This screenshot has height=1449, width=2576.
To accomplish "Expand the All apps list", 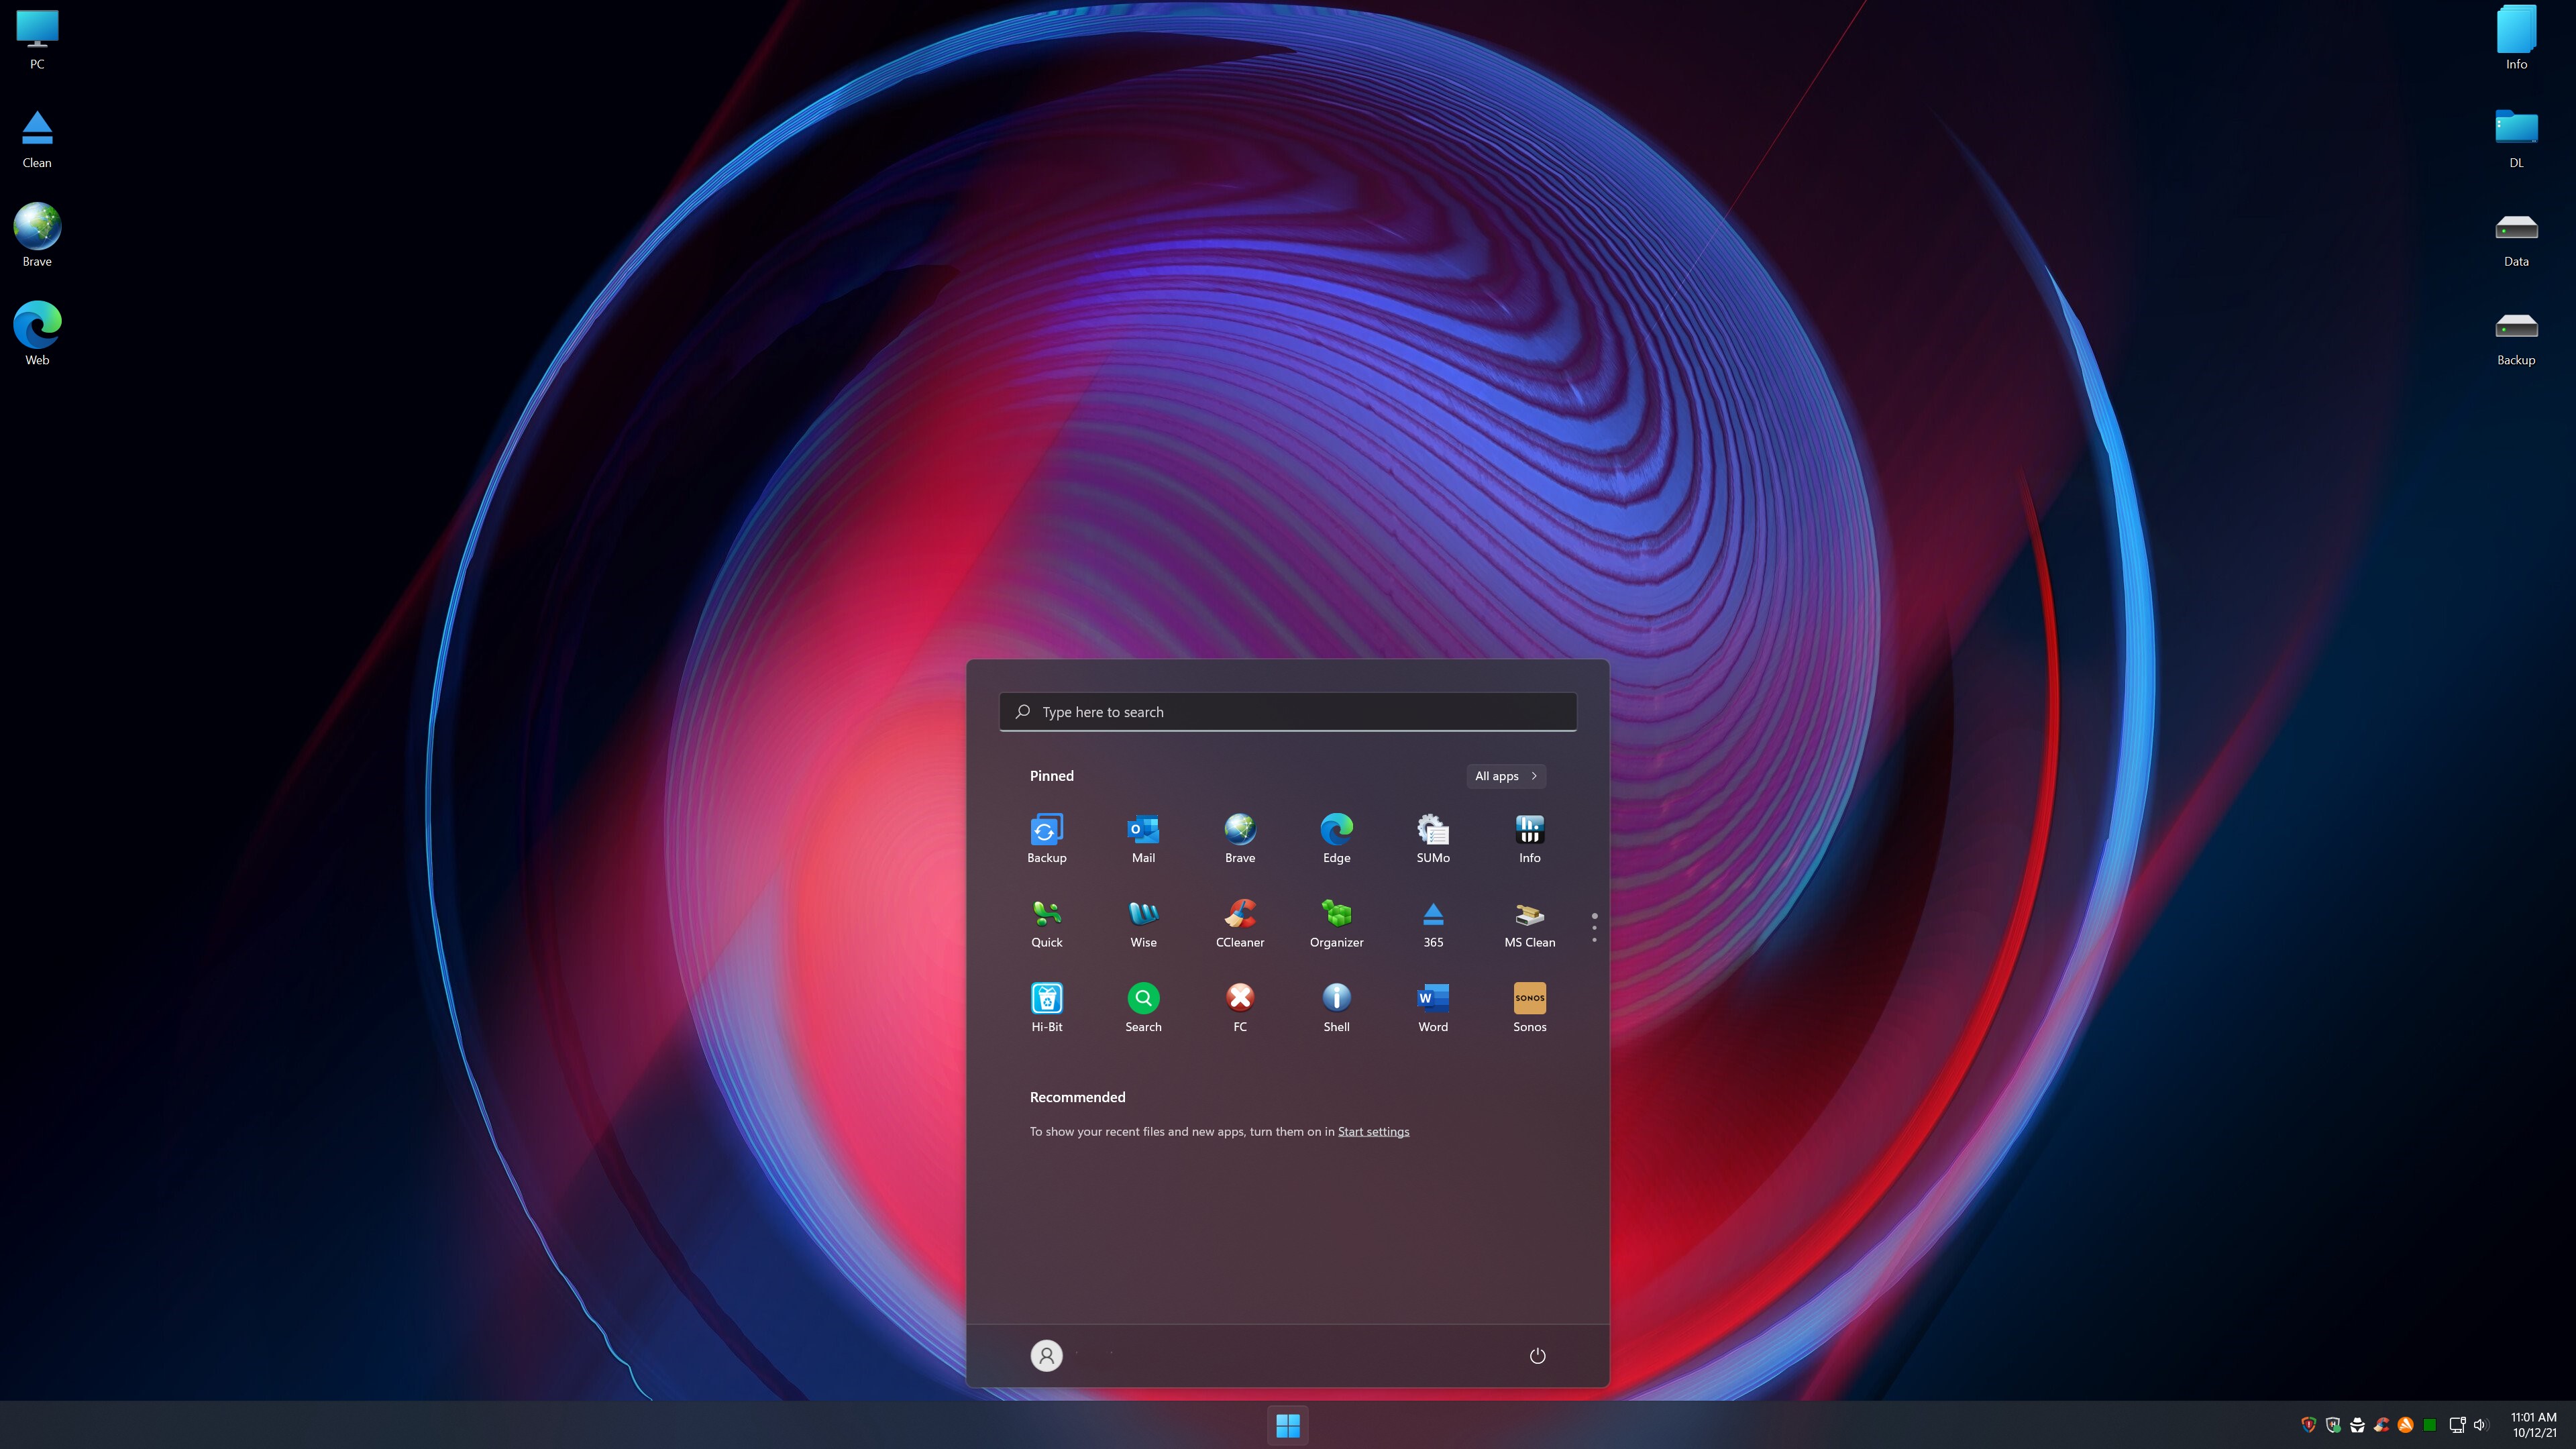I will pos(1505,776).
